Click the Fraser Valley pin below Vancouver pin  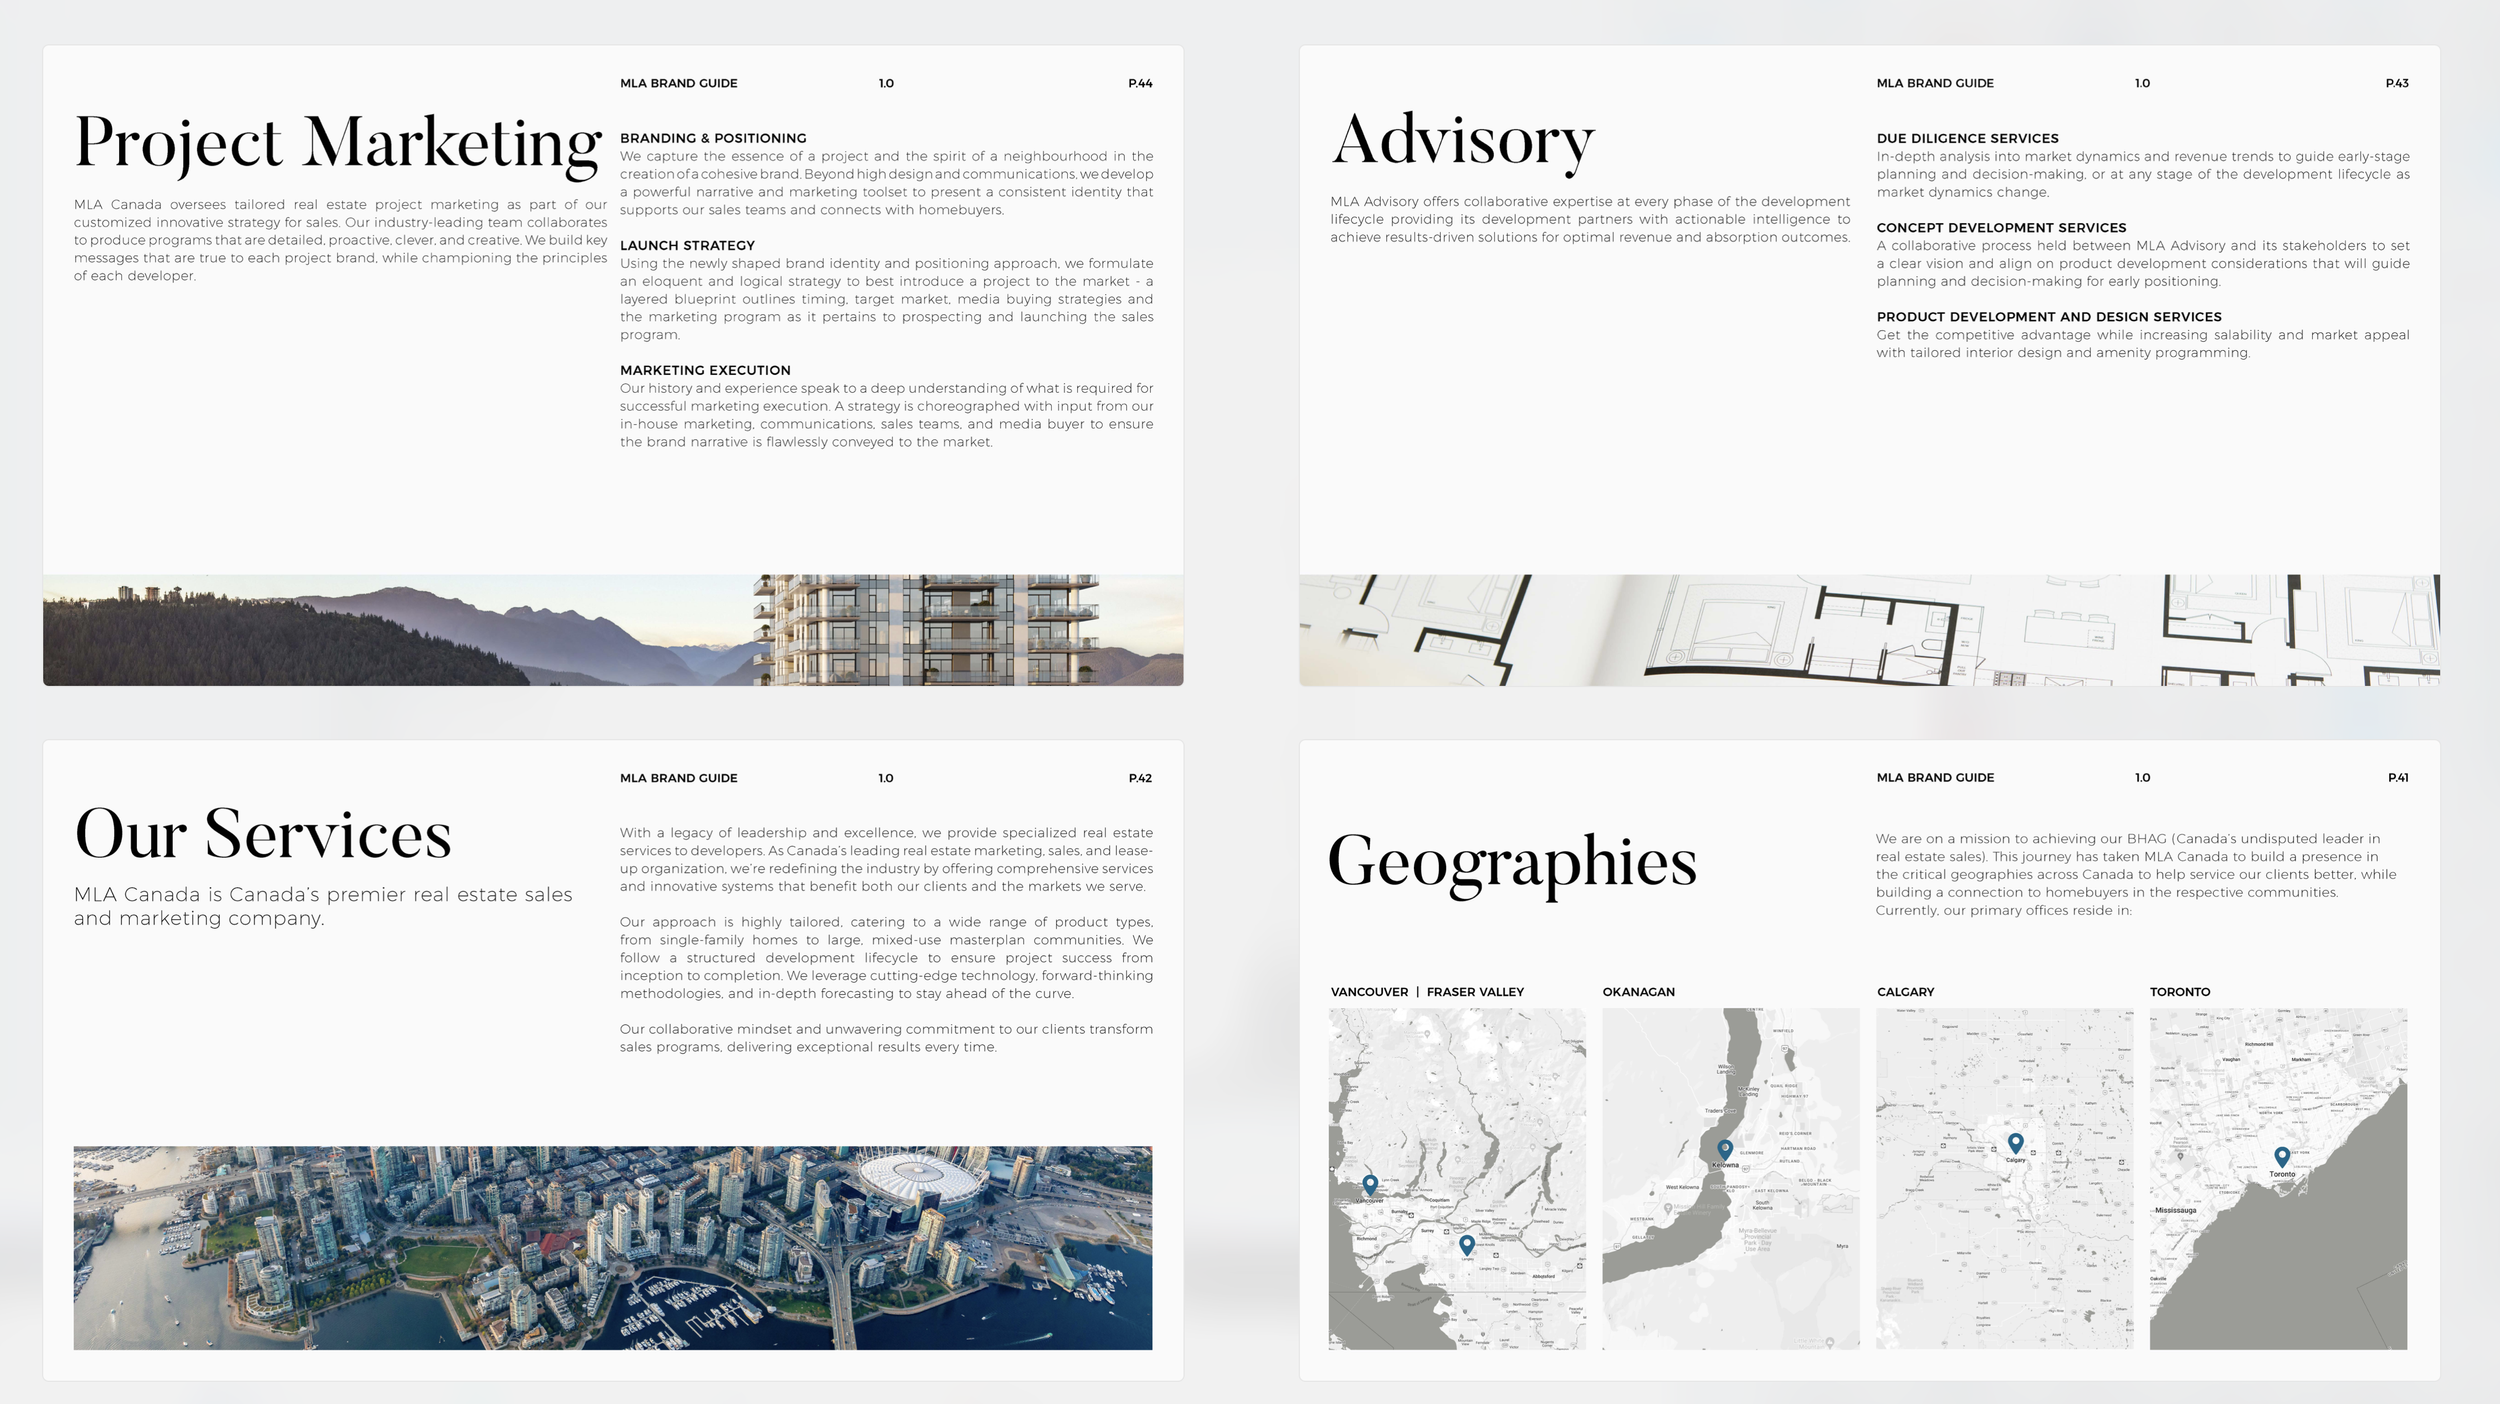1466,1245
